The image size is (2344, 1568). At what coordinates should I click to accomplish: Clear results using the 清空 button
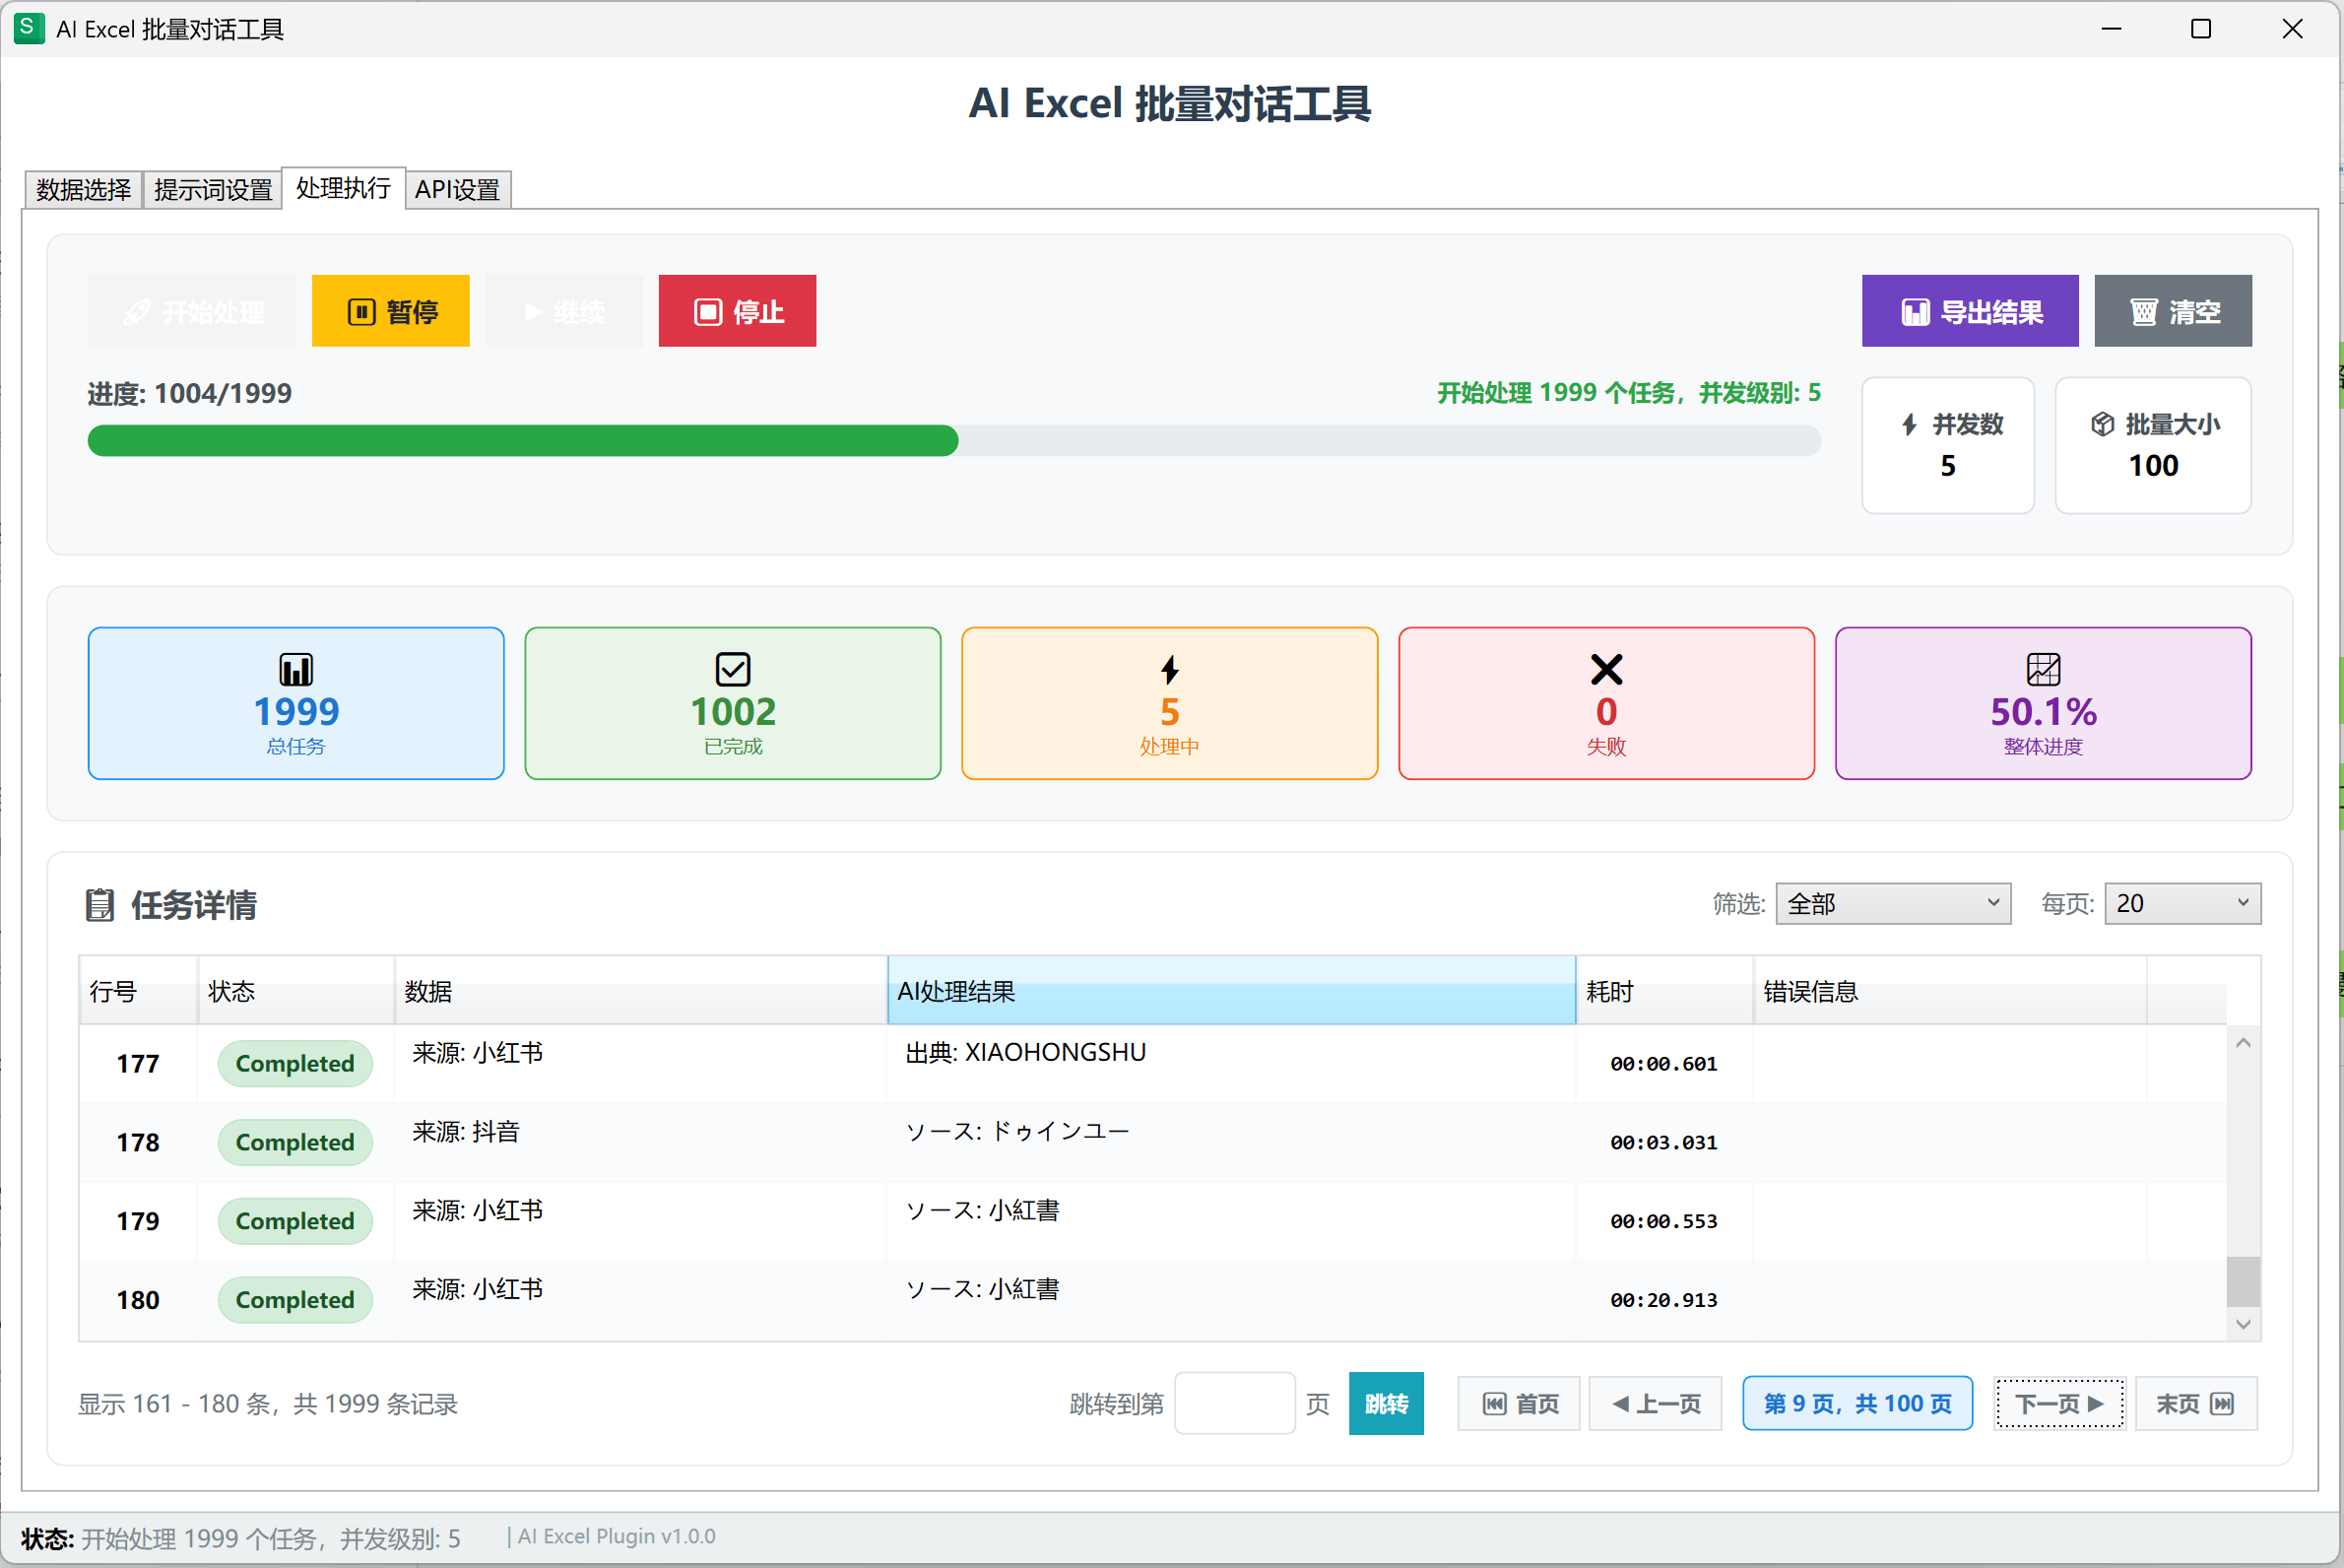click(x=2172, y=311)
